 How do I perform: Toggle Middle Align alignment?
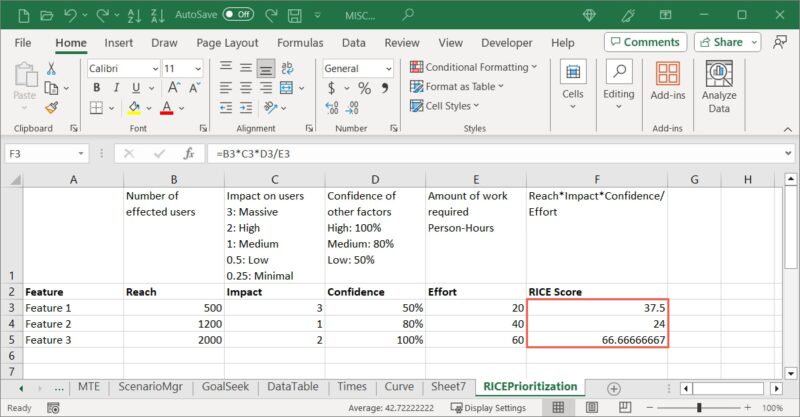click(246, 68)
